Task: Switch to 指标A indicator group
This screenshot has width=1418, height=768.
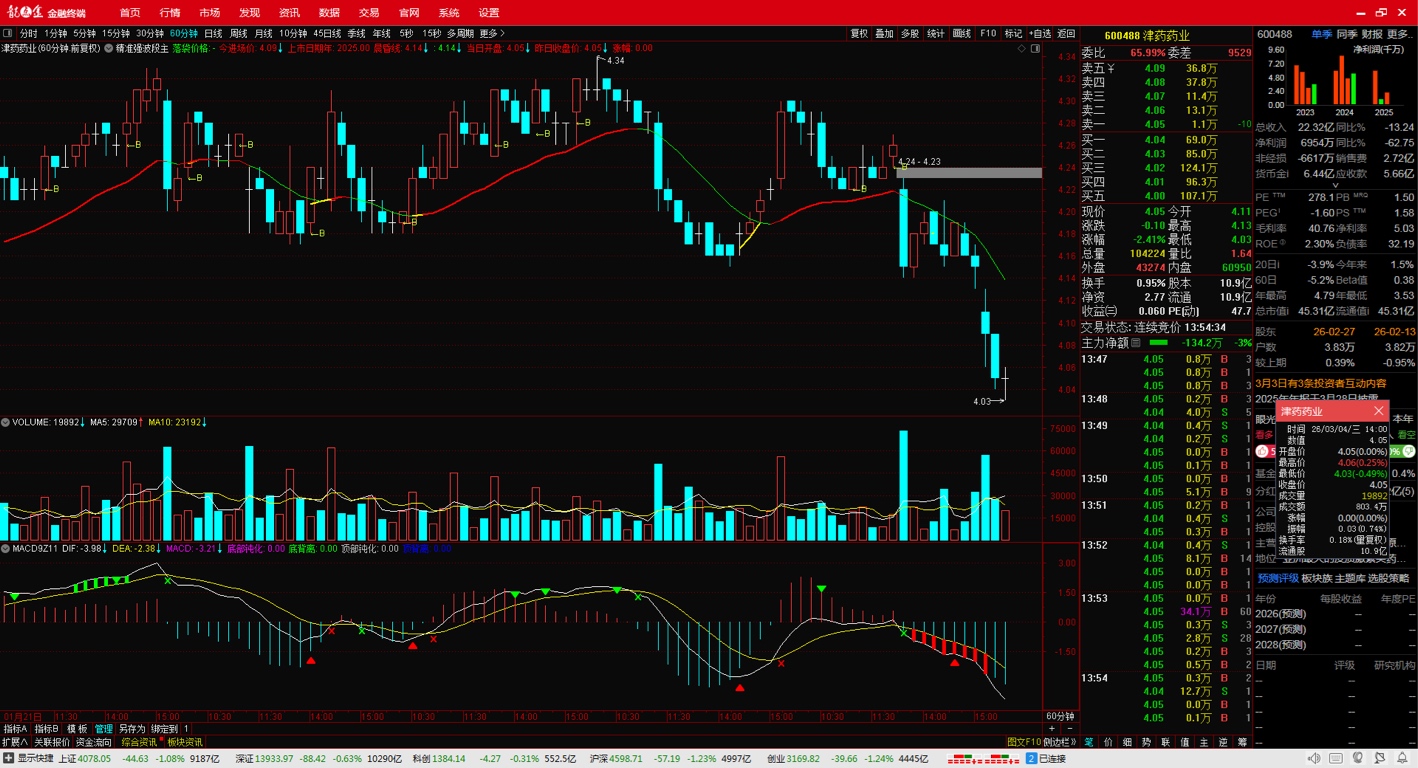Action: [x=15, y=729]
